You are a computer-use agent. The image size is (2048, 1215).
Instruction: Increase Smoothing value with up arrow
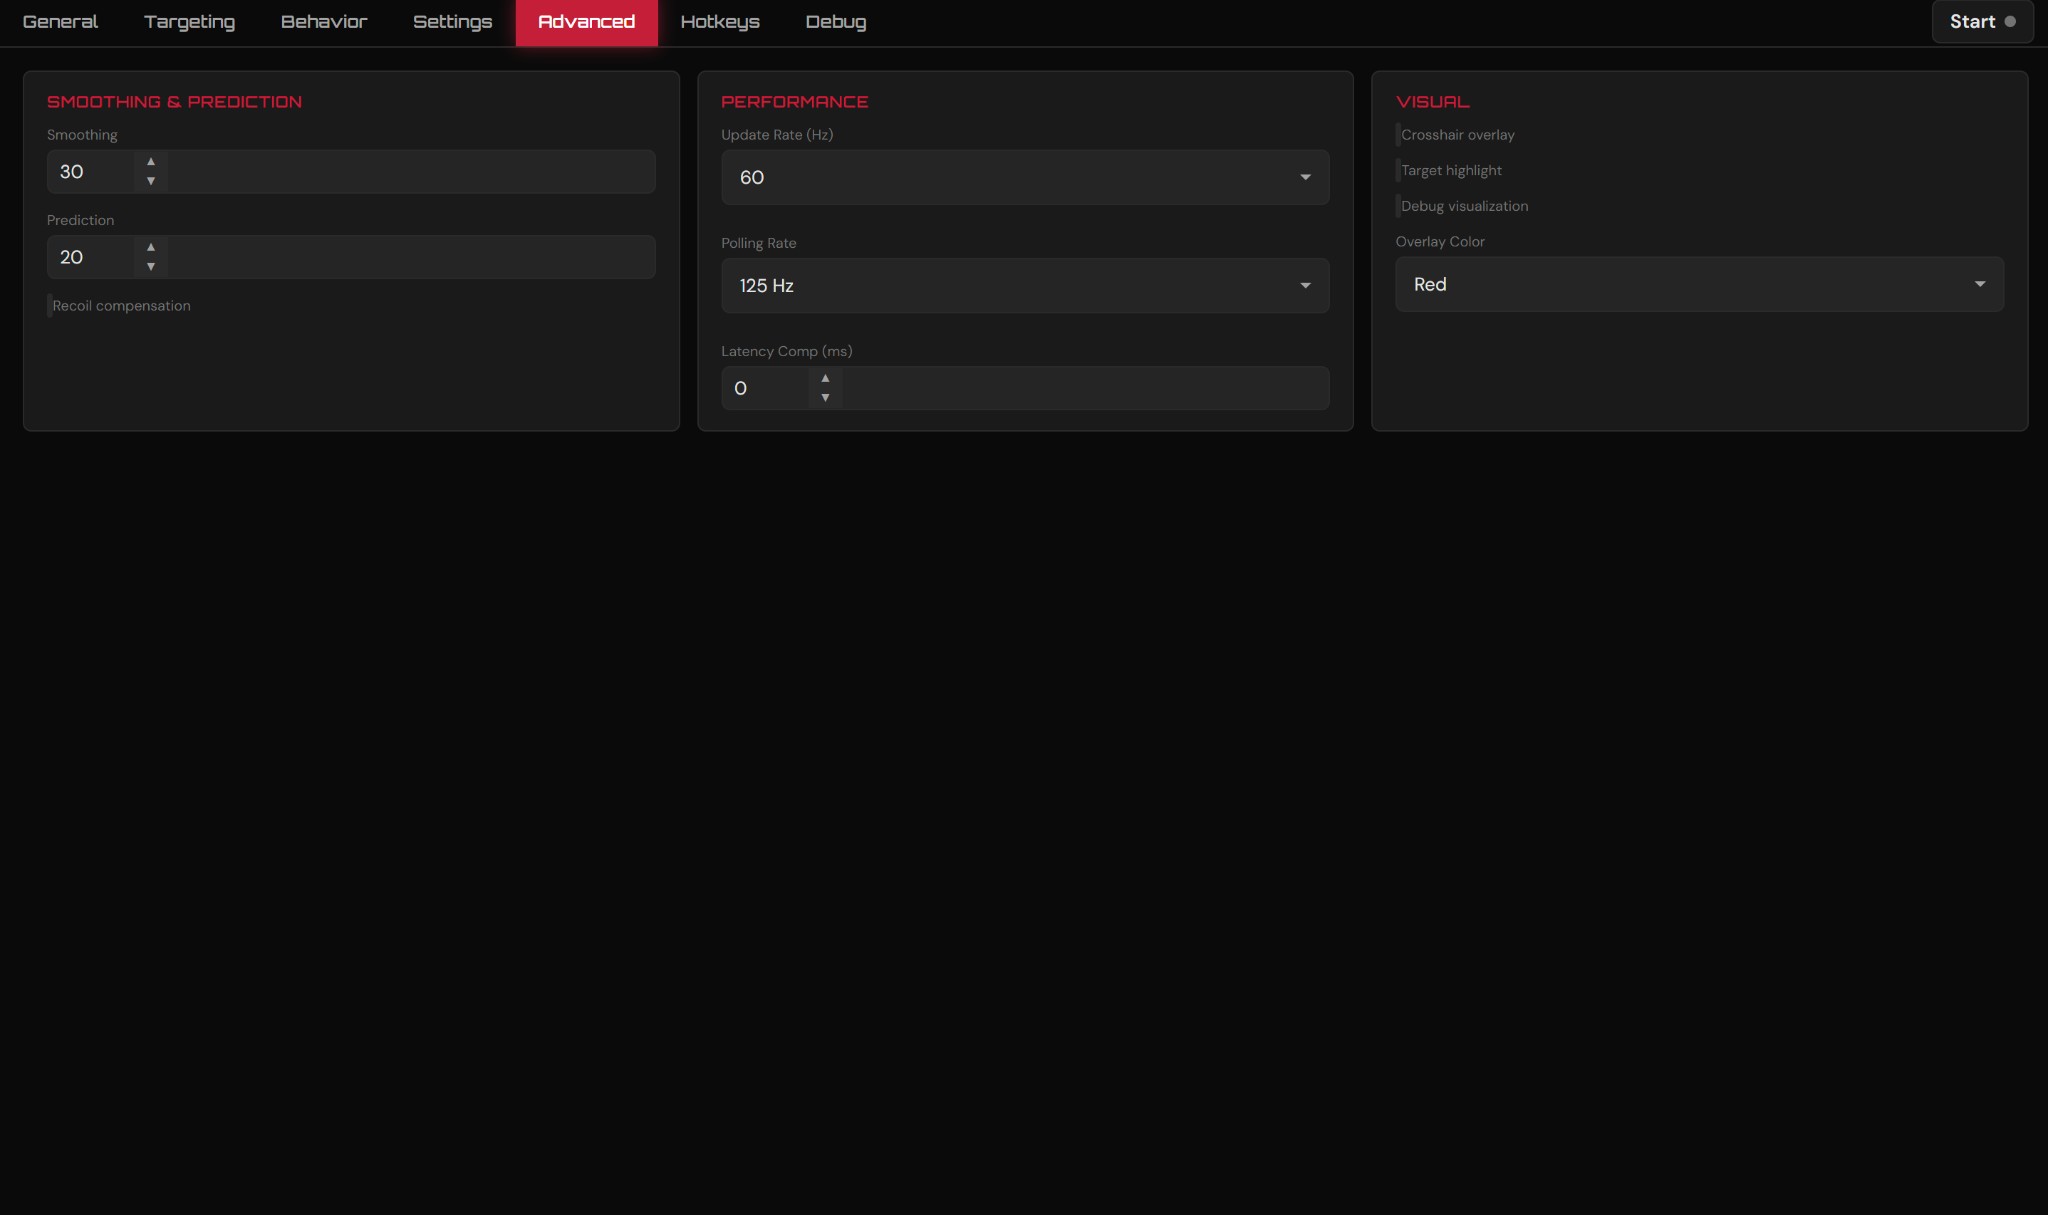click(x=151, y=162)
